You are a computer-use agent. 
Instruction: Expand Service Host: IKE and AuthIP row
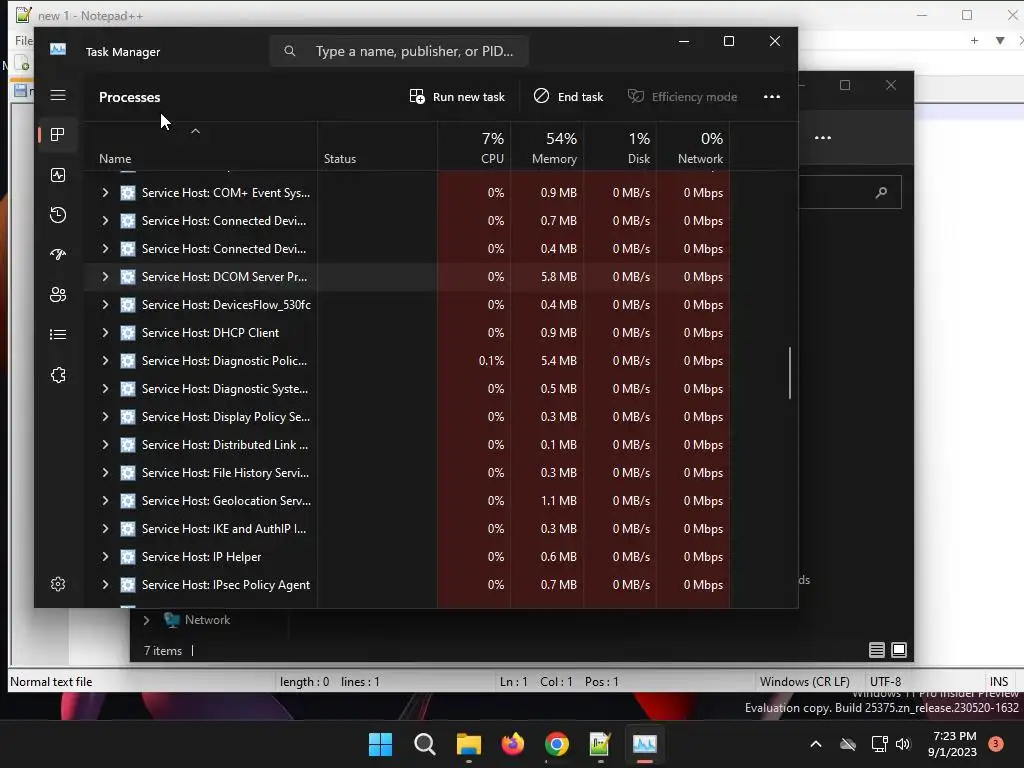[x=104, y=529]
